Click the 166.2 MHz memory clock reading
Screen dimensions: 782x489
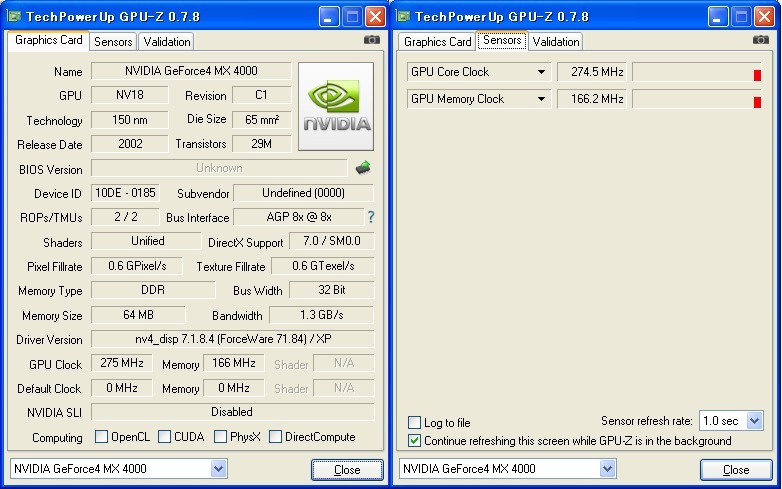tap(591, 99)
